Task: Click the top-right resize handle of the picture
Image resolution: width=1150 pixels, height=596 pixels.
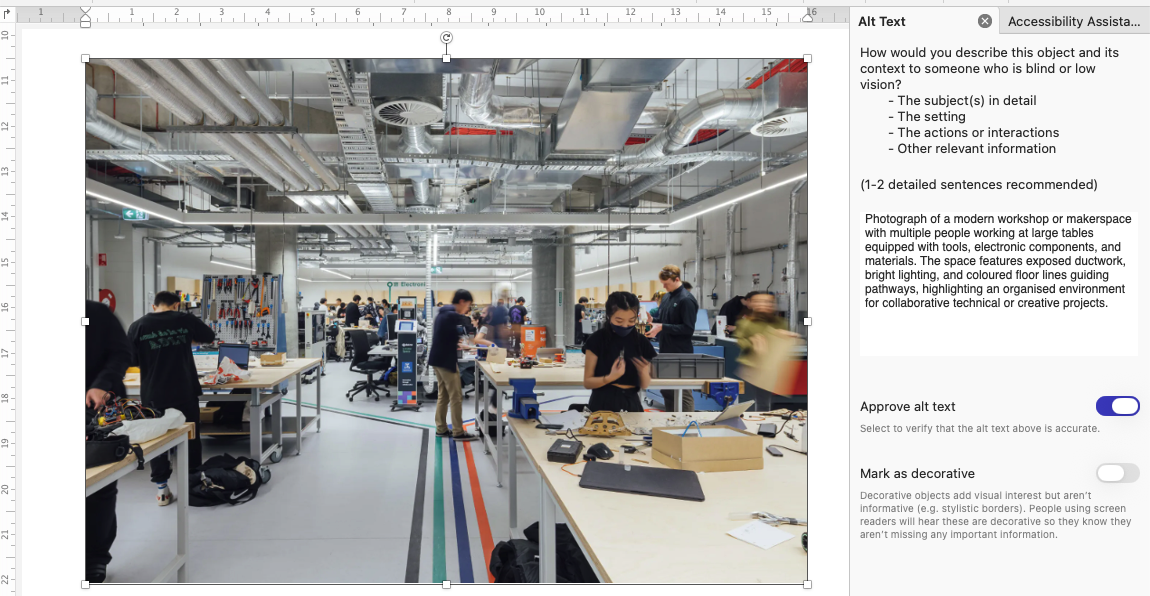Action: point(807,58)
